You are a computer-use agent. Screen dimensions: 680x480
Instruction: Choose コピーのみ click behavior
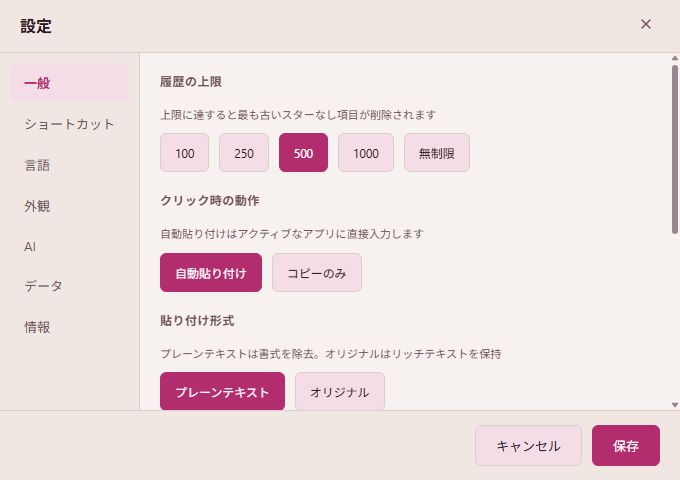click(x=317, y=273)
